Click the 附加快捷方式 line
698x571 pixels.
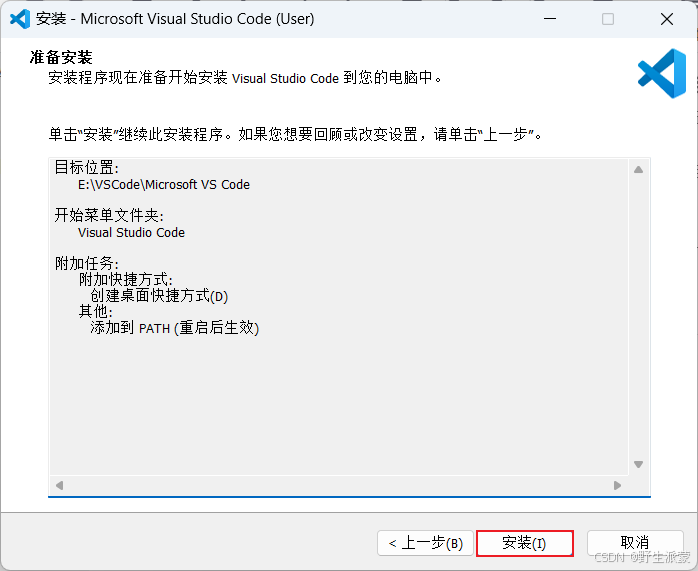click(x=126, y=280)
